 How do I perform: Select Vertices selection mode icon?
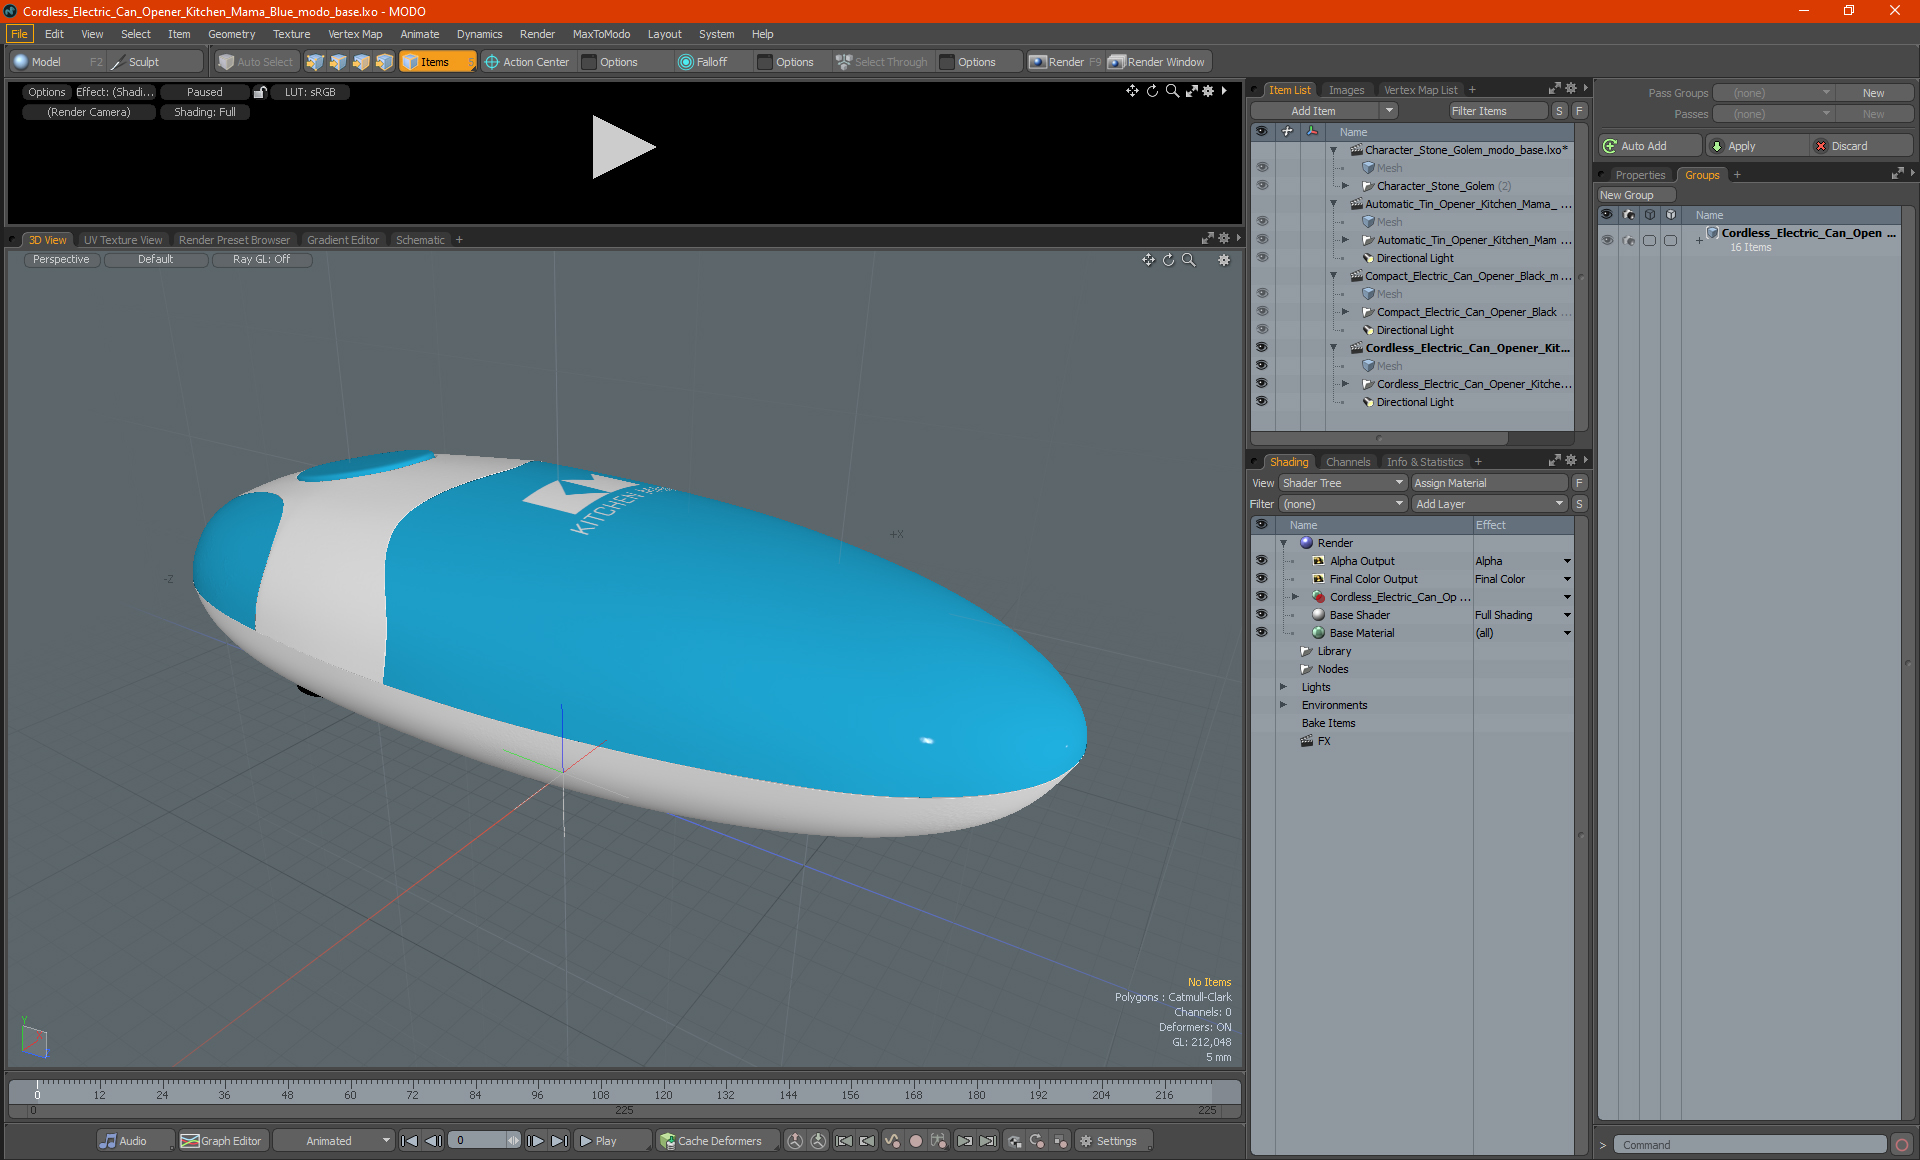(x=315, y=62)
